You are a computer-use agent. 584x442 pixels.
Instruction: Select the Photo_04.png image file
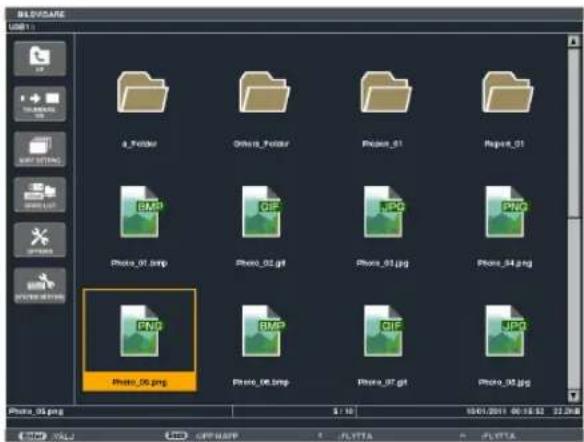coord(507,212)
